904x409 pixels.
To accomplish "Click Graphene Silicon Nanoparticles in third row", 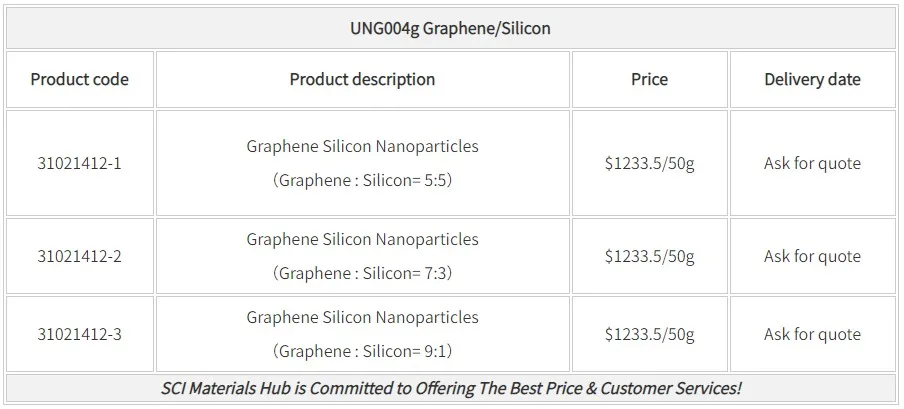I will click(362, 317).
